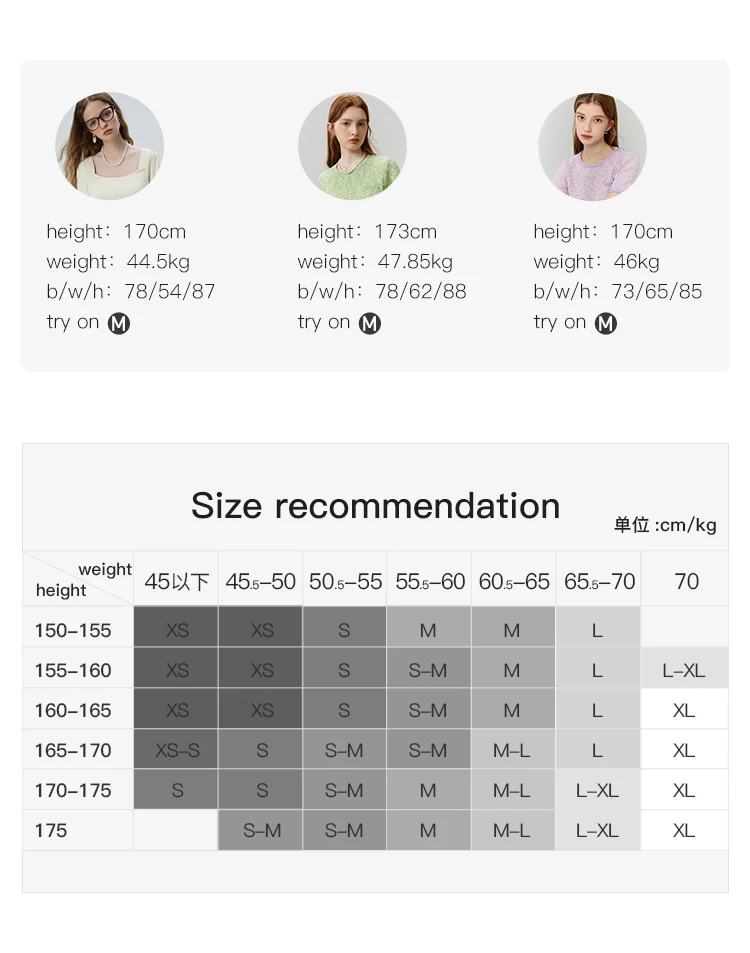Select the L cell in 150–155 row
Viewport: 750px width, 953px height.
[x=597, y=630]
